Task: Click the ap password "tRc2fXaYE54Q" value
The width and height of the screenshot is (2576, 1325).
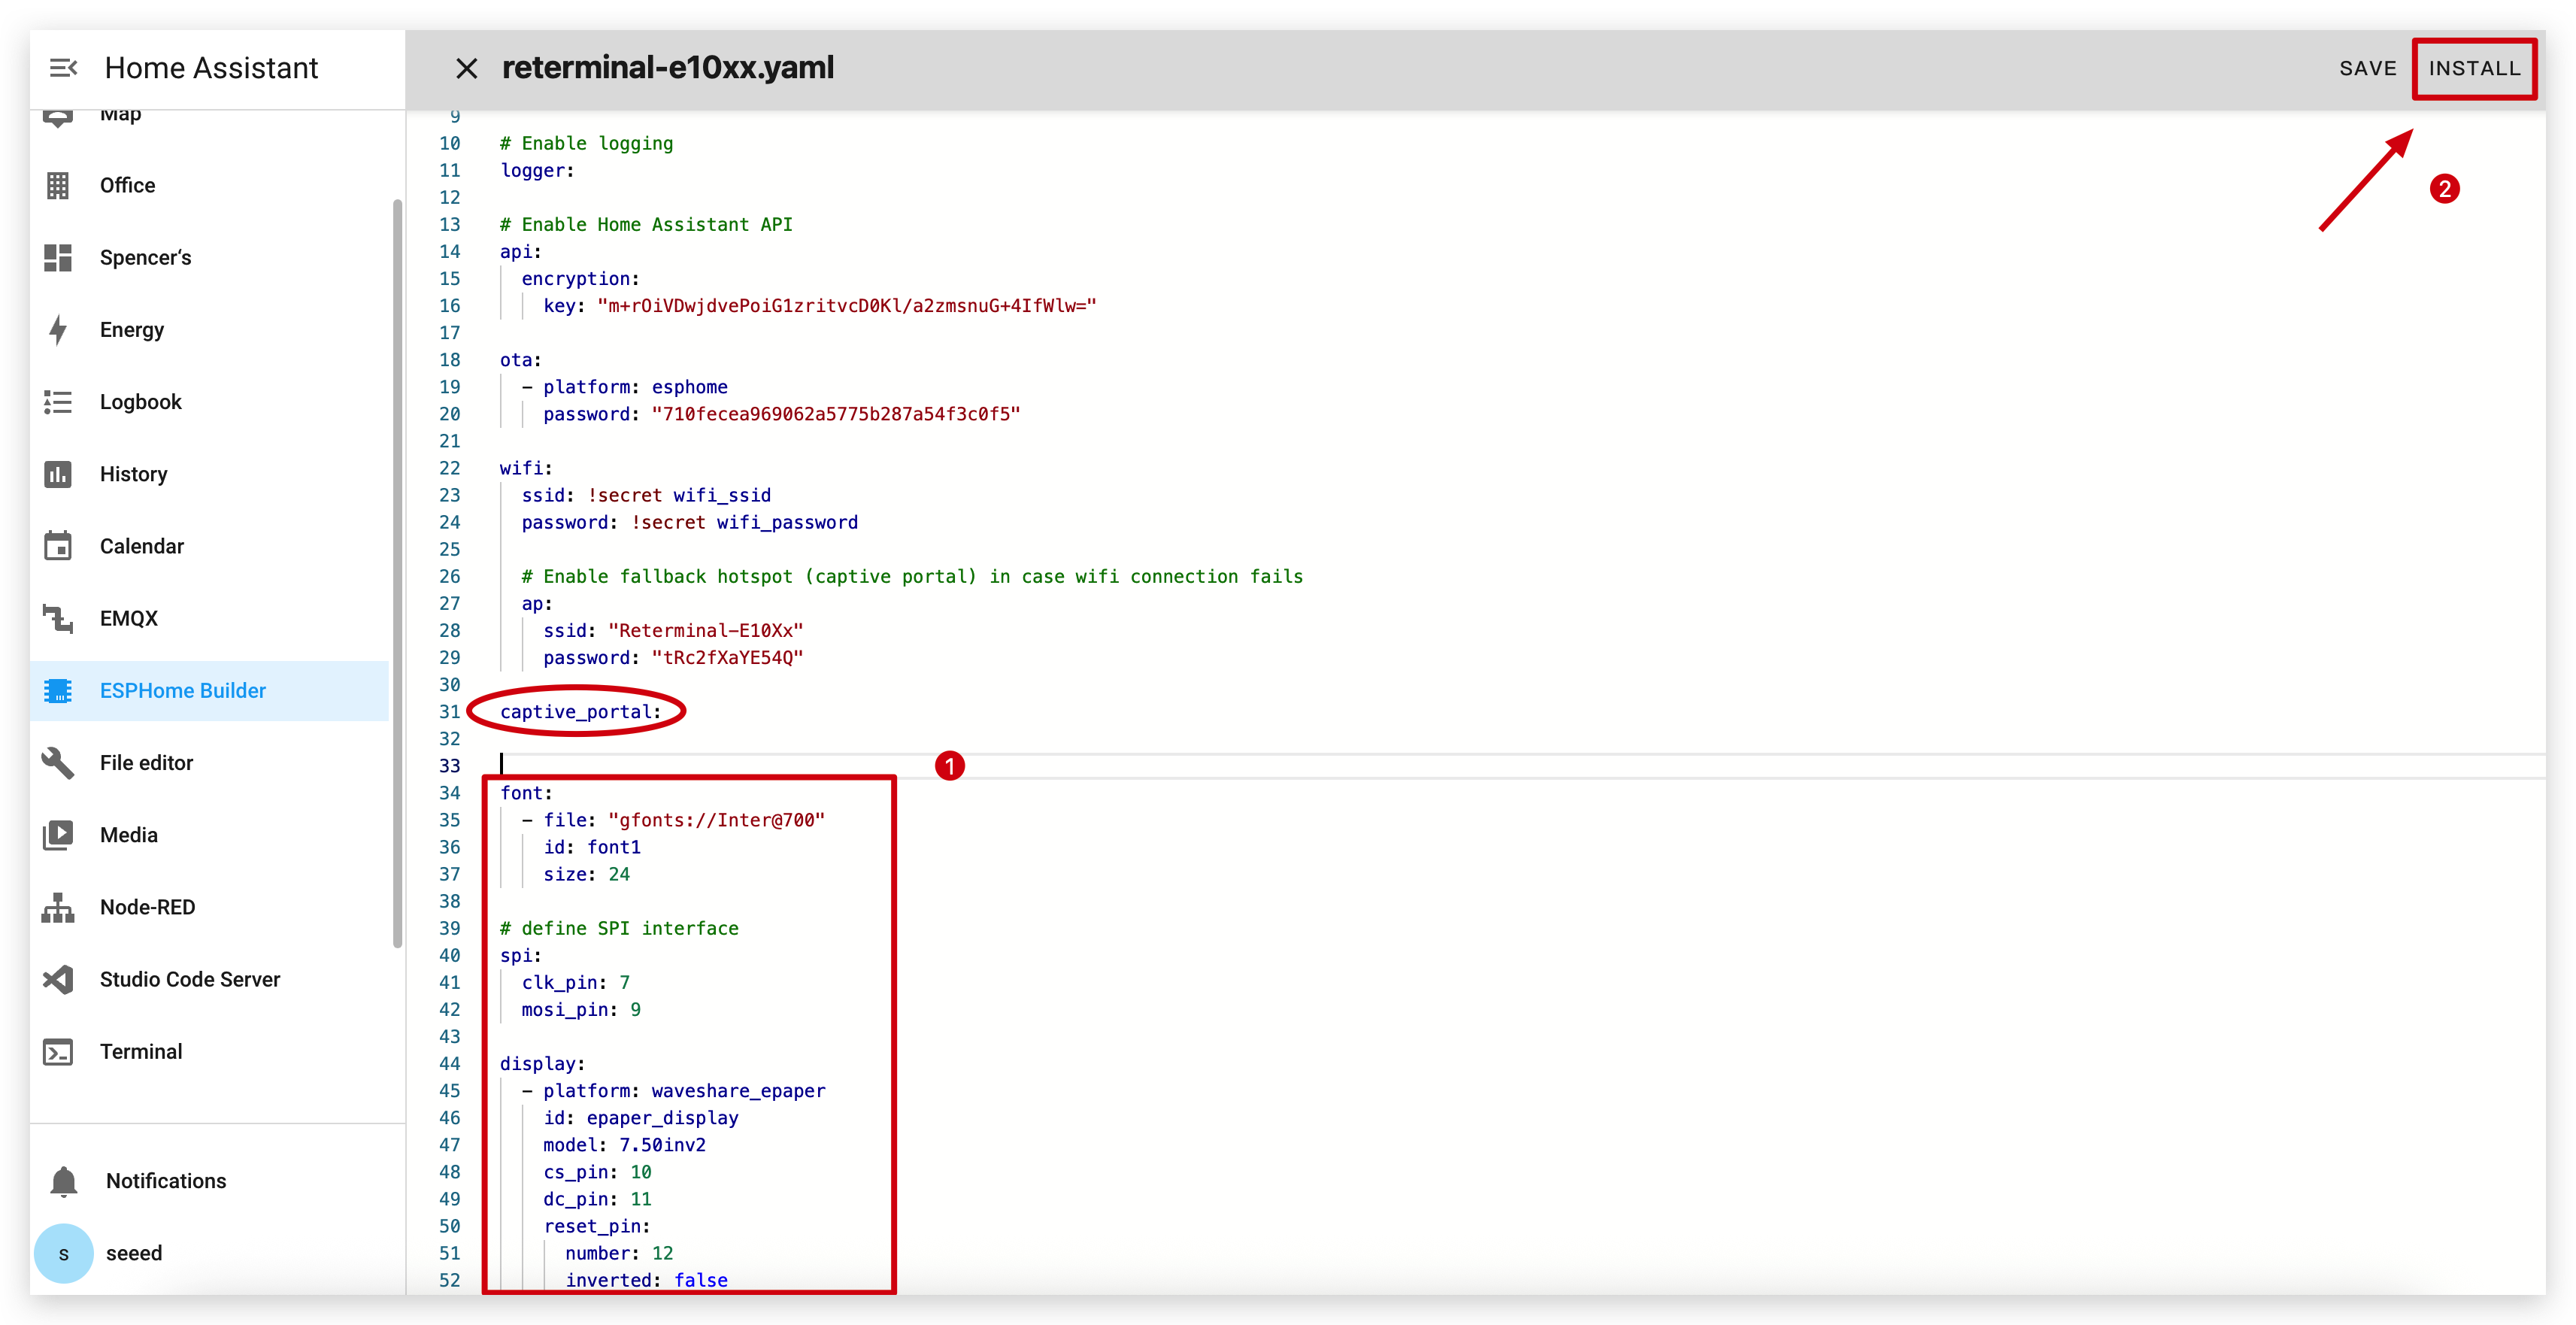Action: (727, 658)
